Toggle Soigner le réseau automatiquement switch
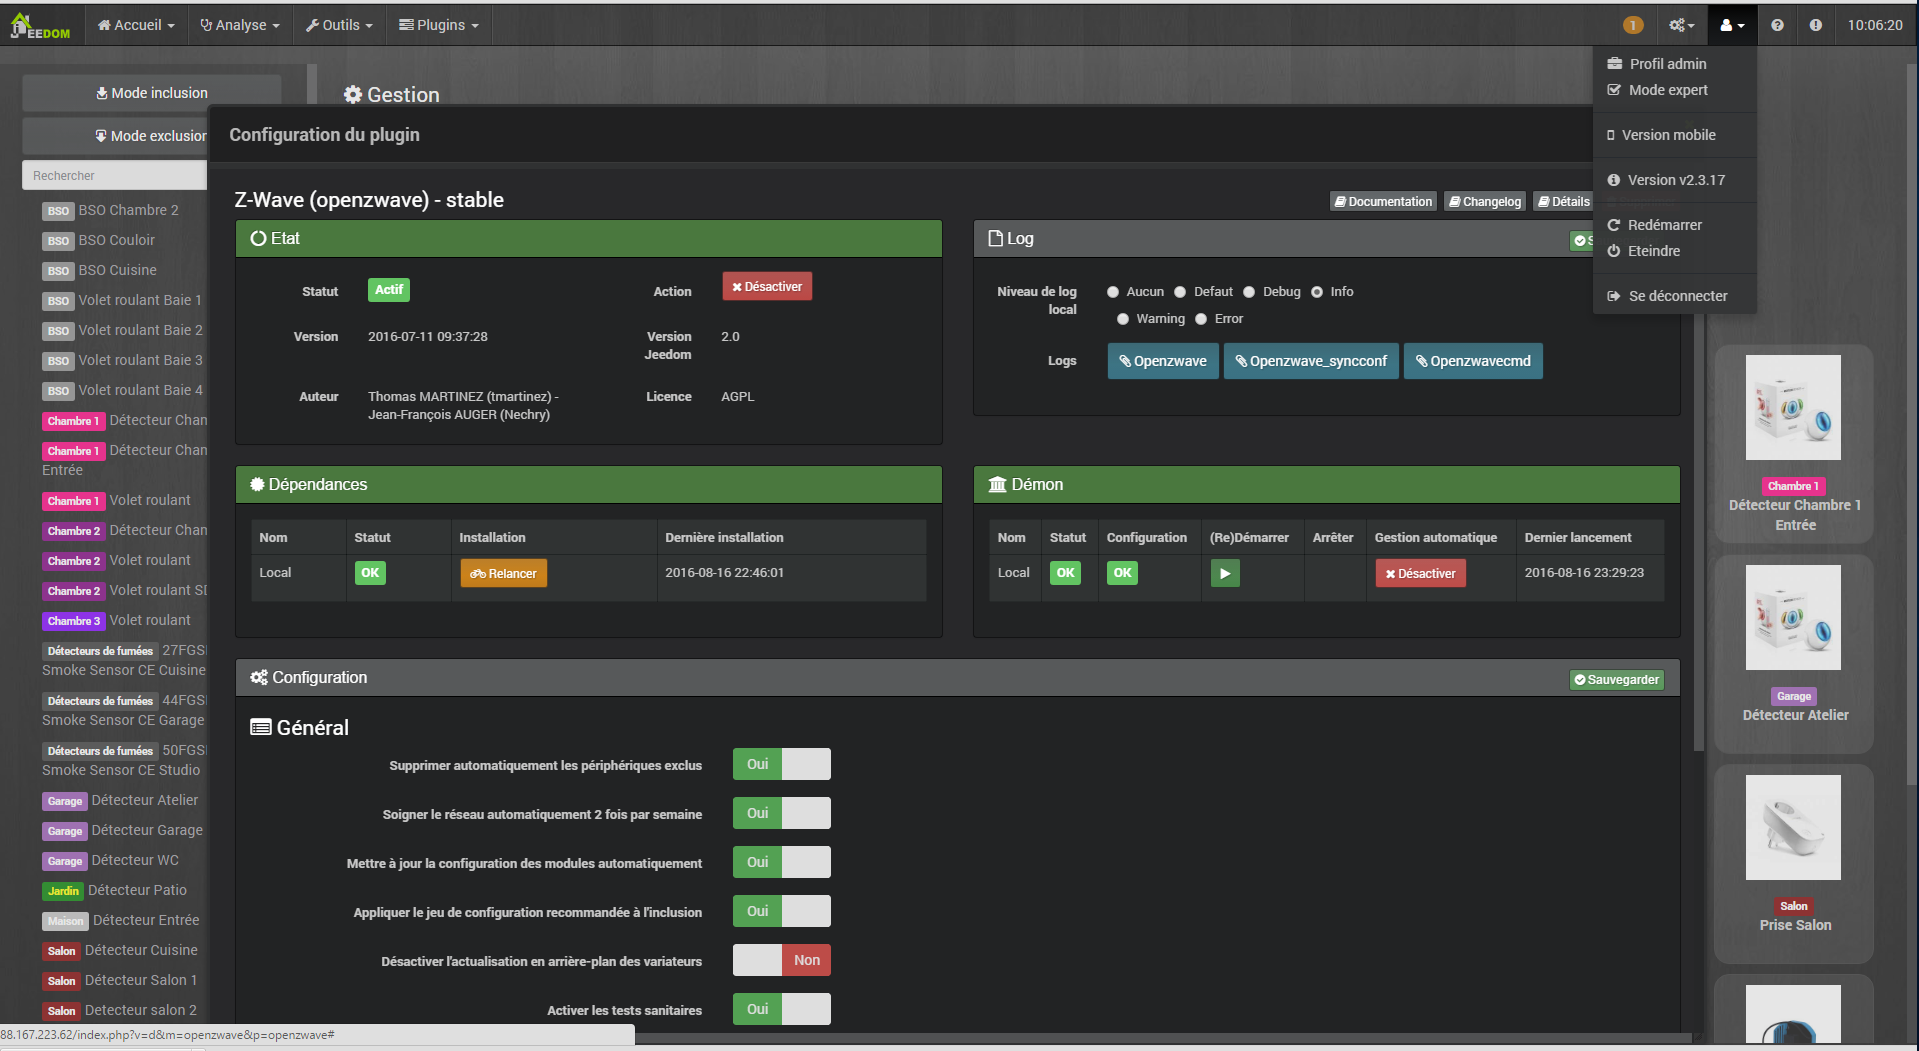 [782, 813]
